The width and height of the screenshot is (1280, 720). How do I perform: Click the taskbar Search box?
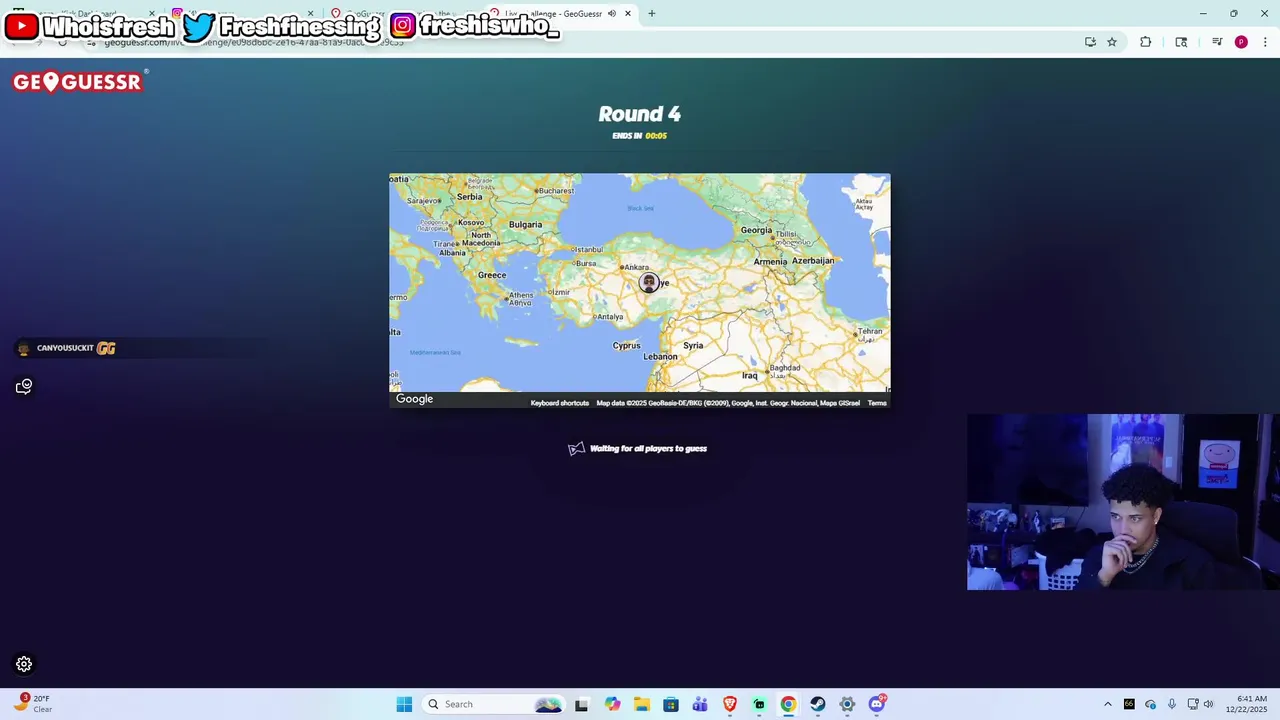click(492, 704)
